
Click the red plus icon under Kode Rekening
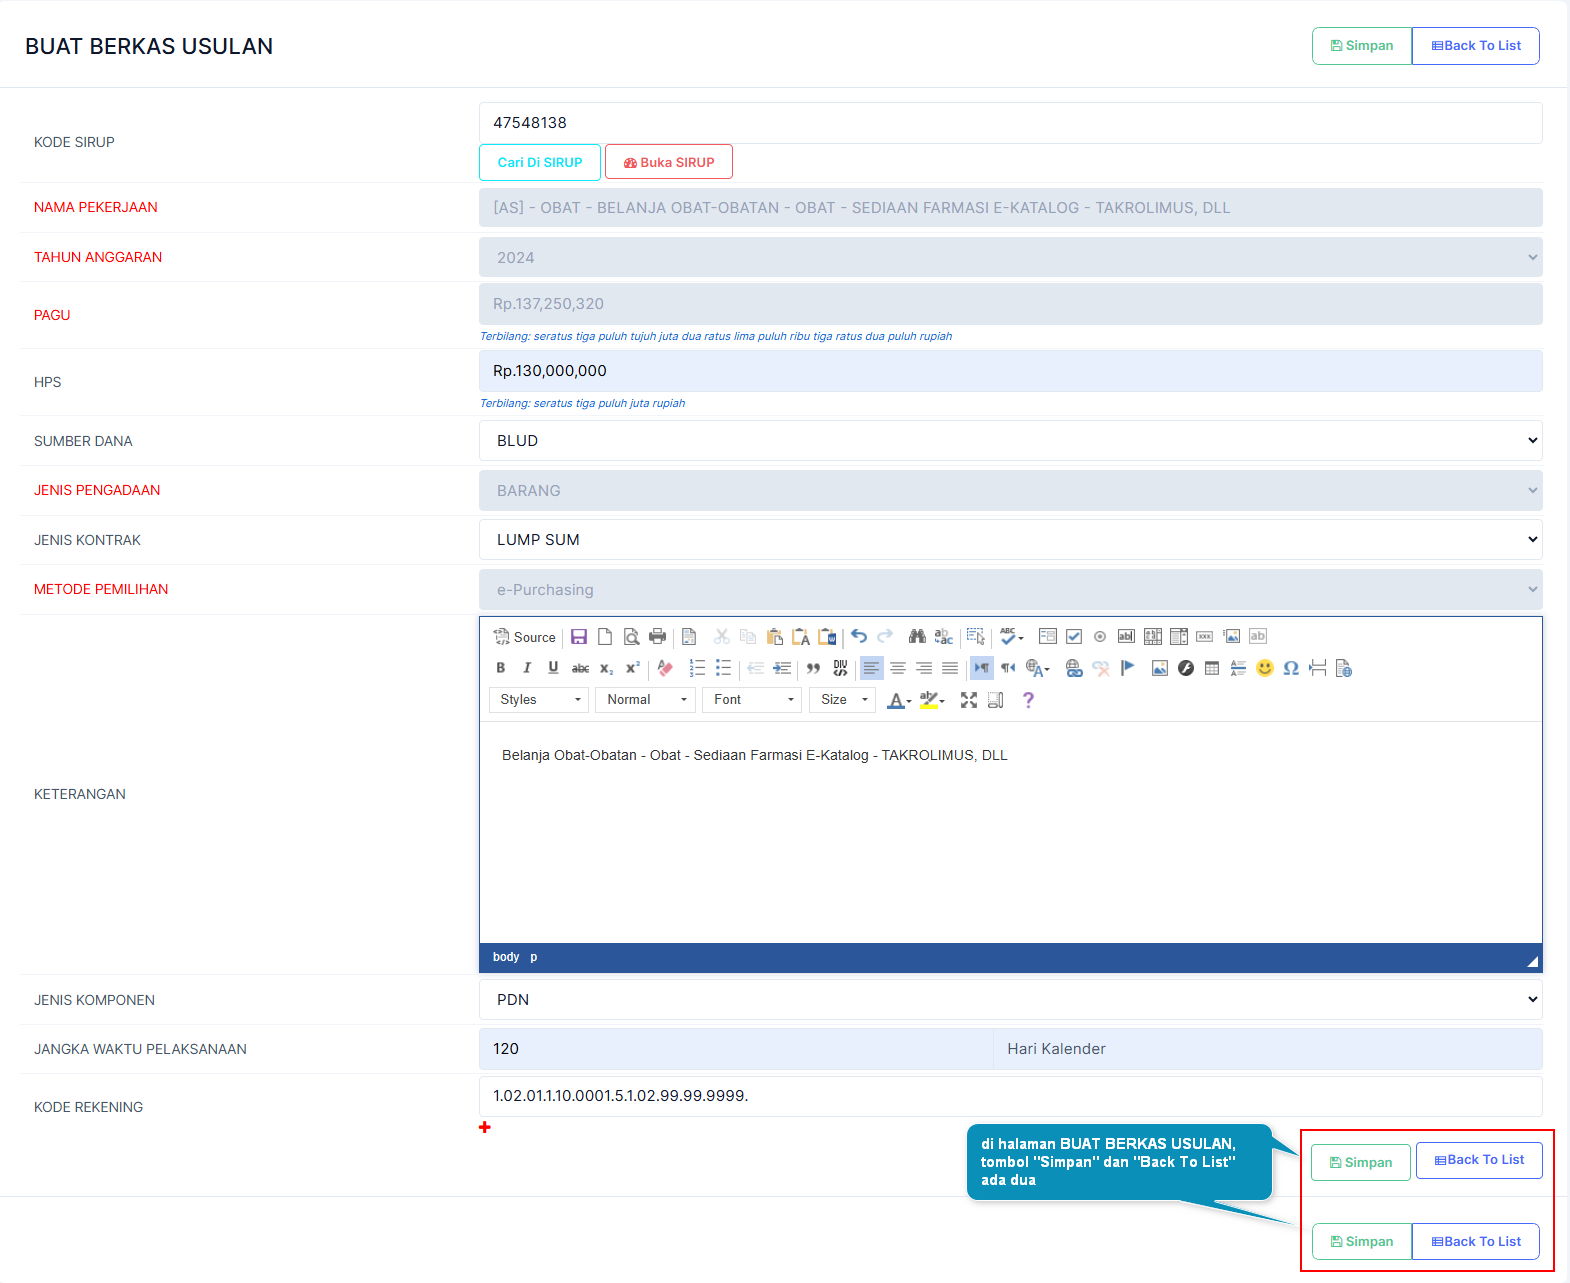[x=485, y=1127]
